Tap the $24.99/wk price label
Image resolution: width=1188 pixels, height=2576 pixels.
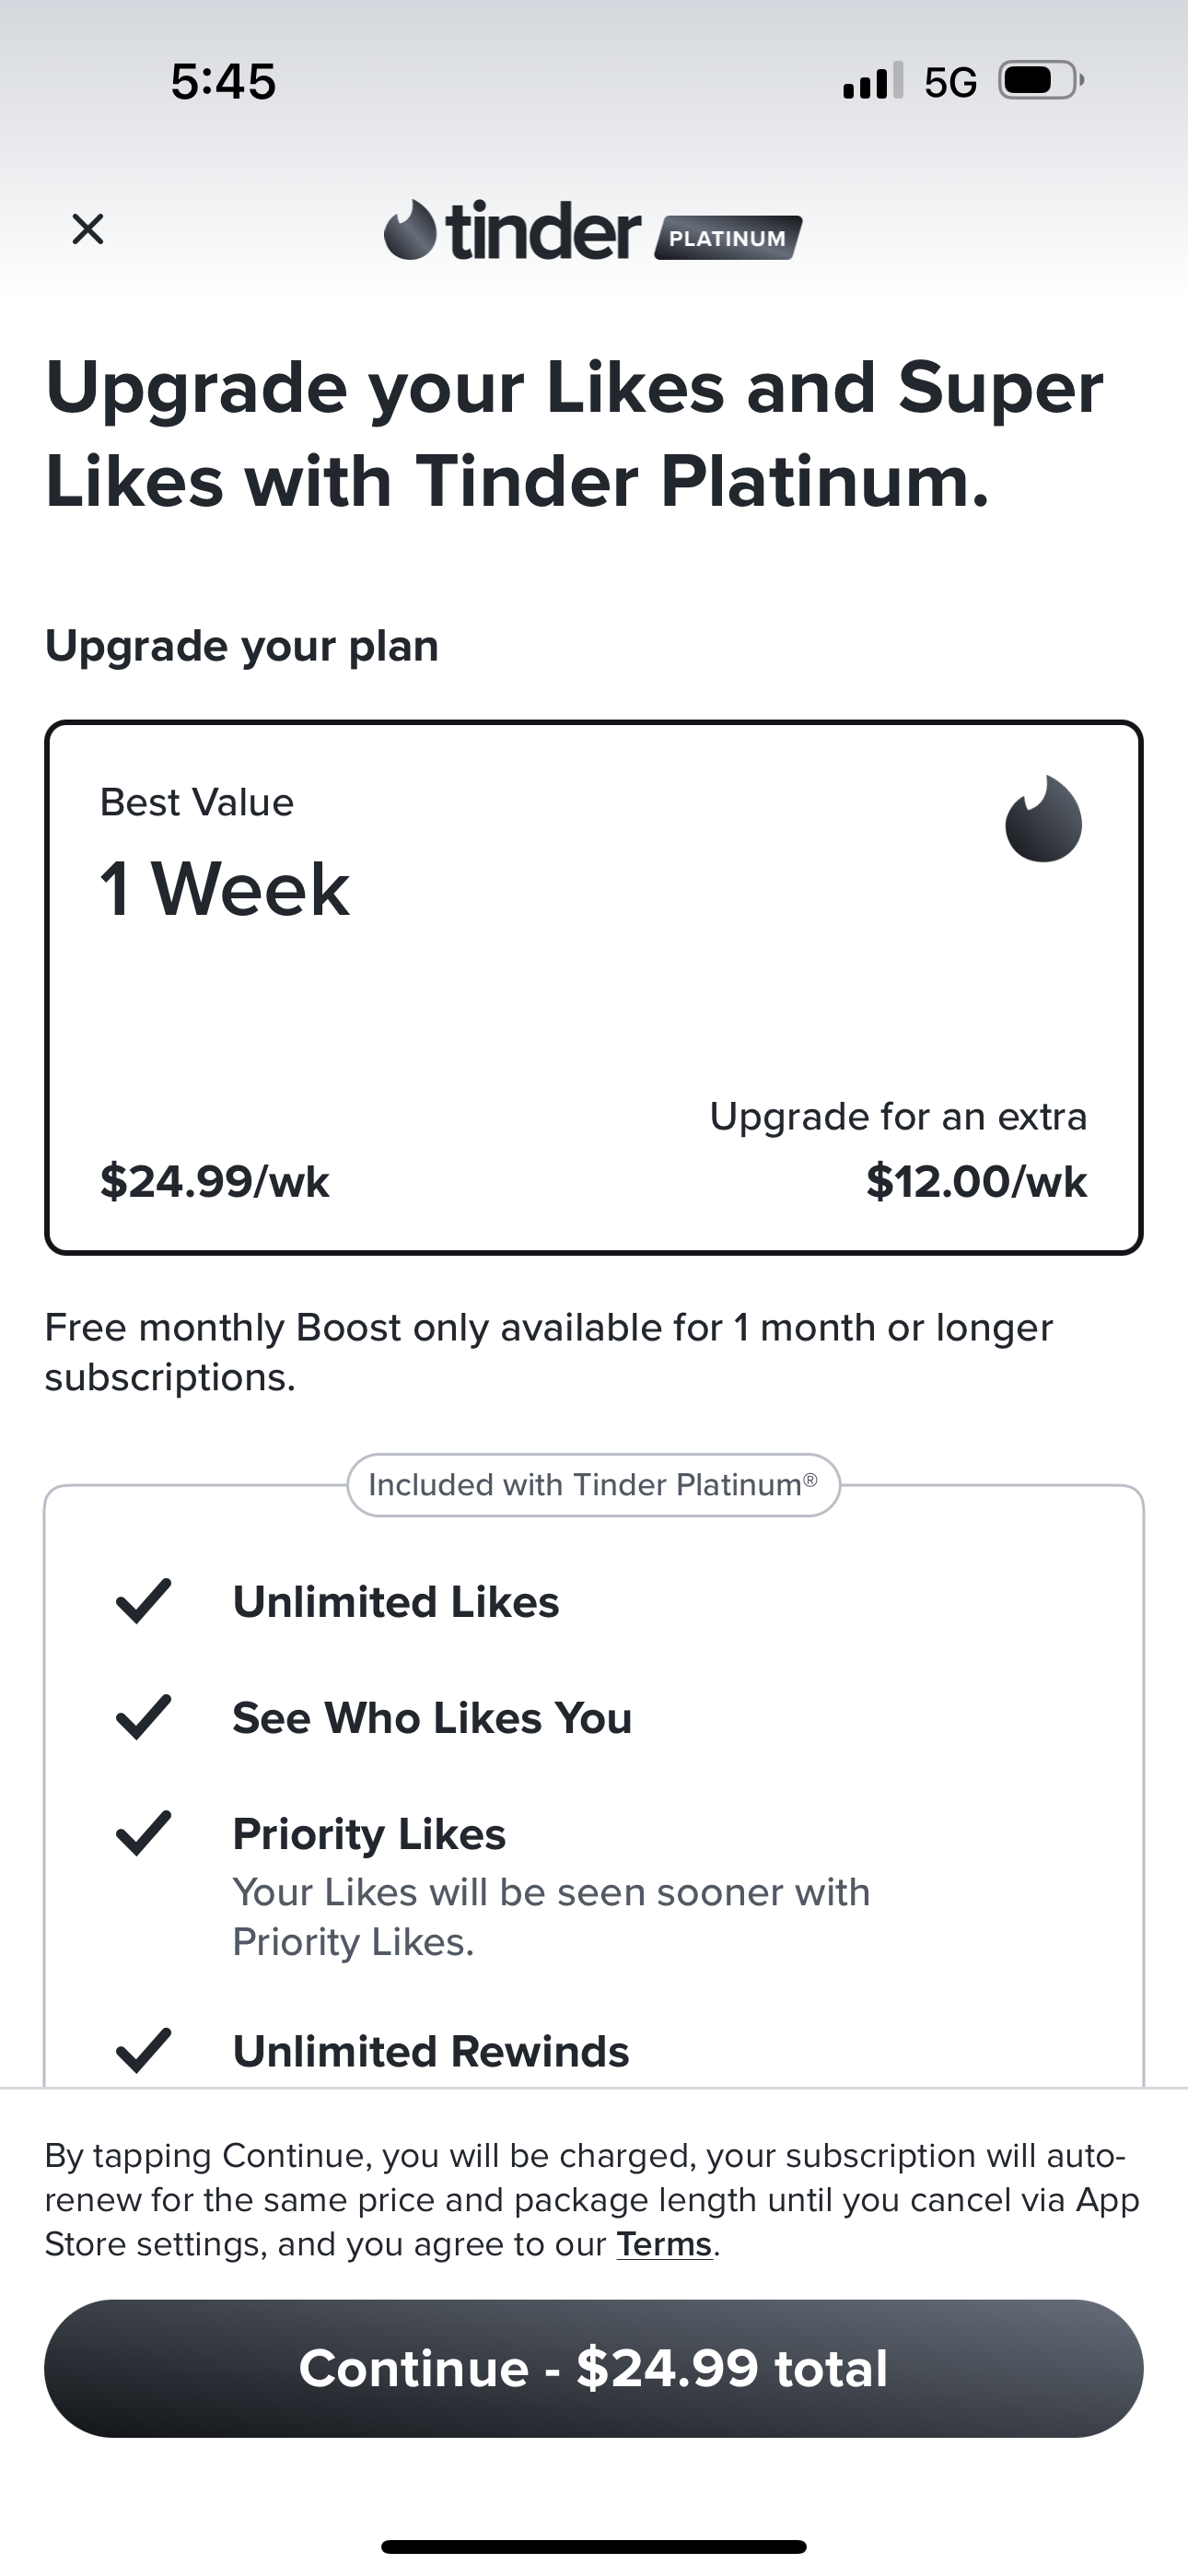point(215,1181)
